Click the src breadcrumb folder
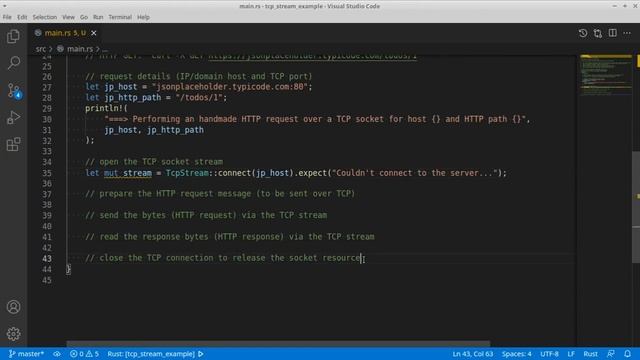This screenshot has height=360, width=640. [x=41, y=49]
